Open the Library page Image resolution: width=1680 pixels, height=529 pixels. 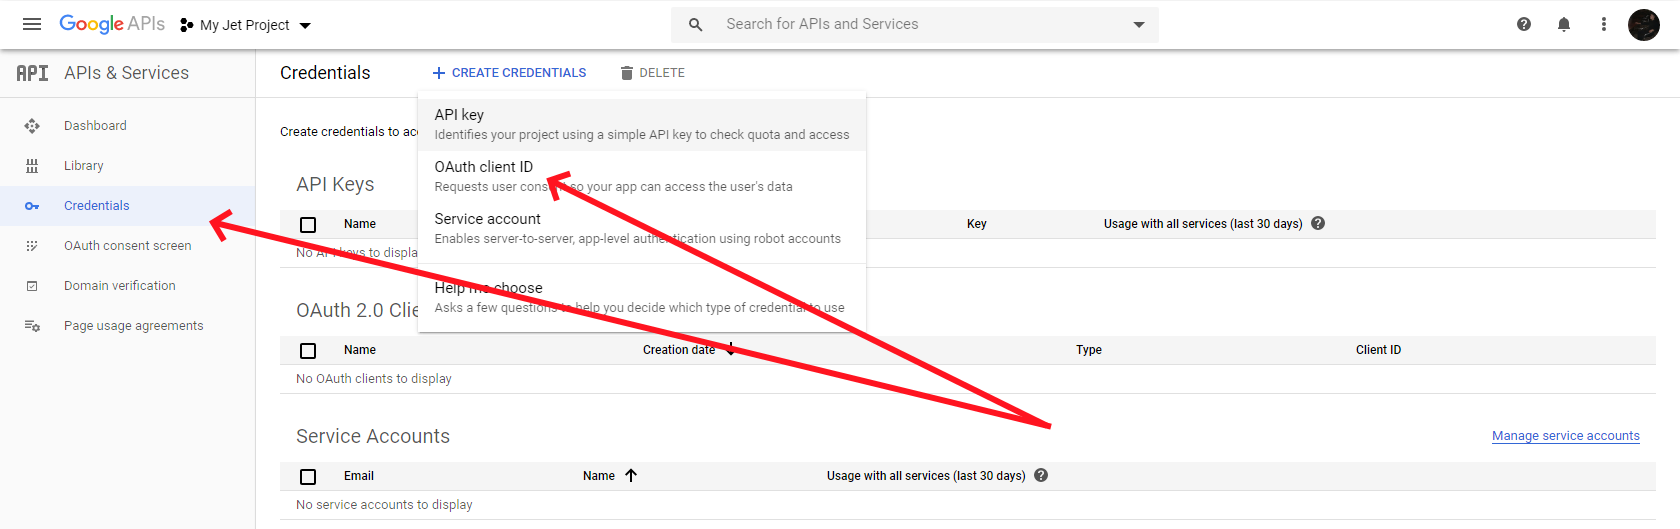pos(84,166)
